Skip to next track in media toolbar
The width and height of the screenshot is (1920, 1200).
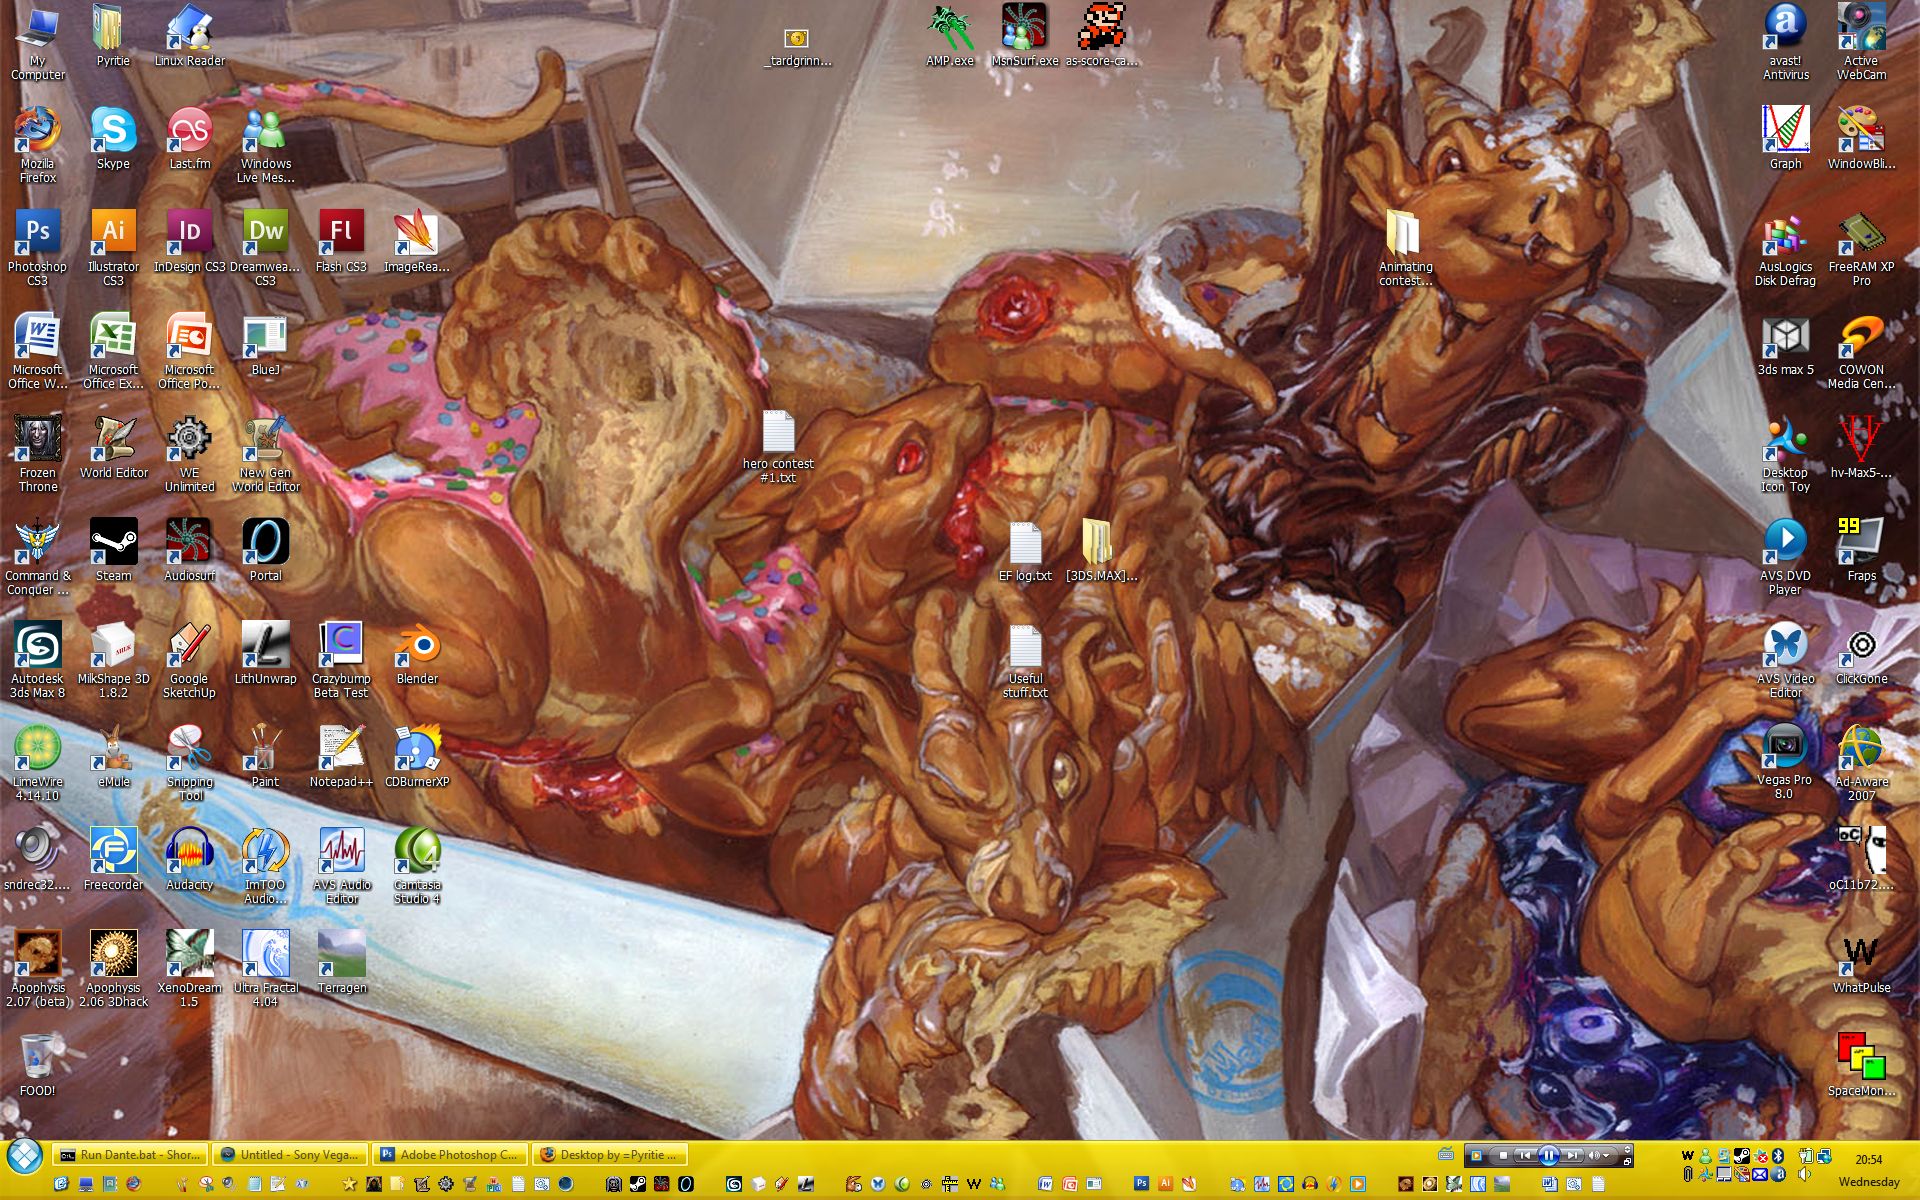[x=1572, y=1155]
